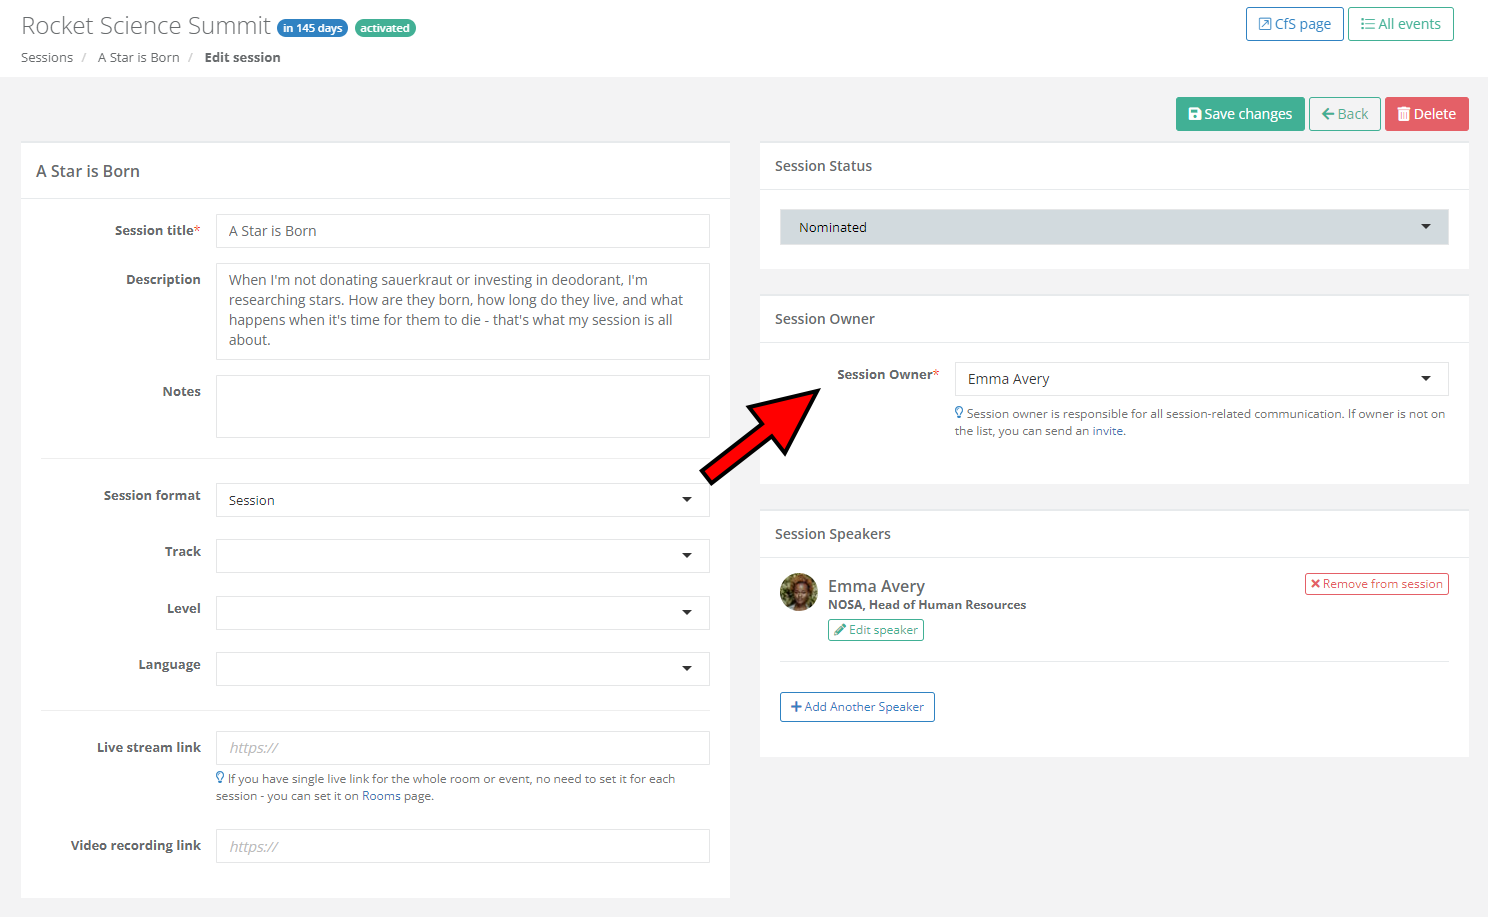The image size is (1488, 917).
Task: Select a Language from dropdown
Action: click(462, 669)
